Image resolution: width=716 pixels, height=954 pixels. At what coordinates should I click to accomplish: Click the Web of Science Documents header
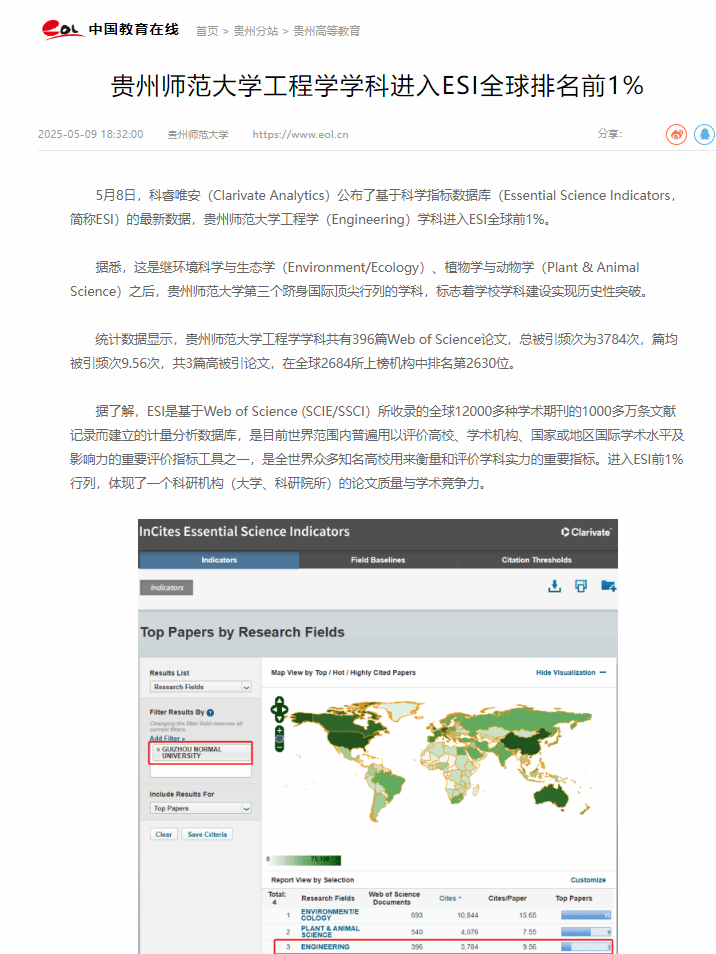[394, 898]
